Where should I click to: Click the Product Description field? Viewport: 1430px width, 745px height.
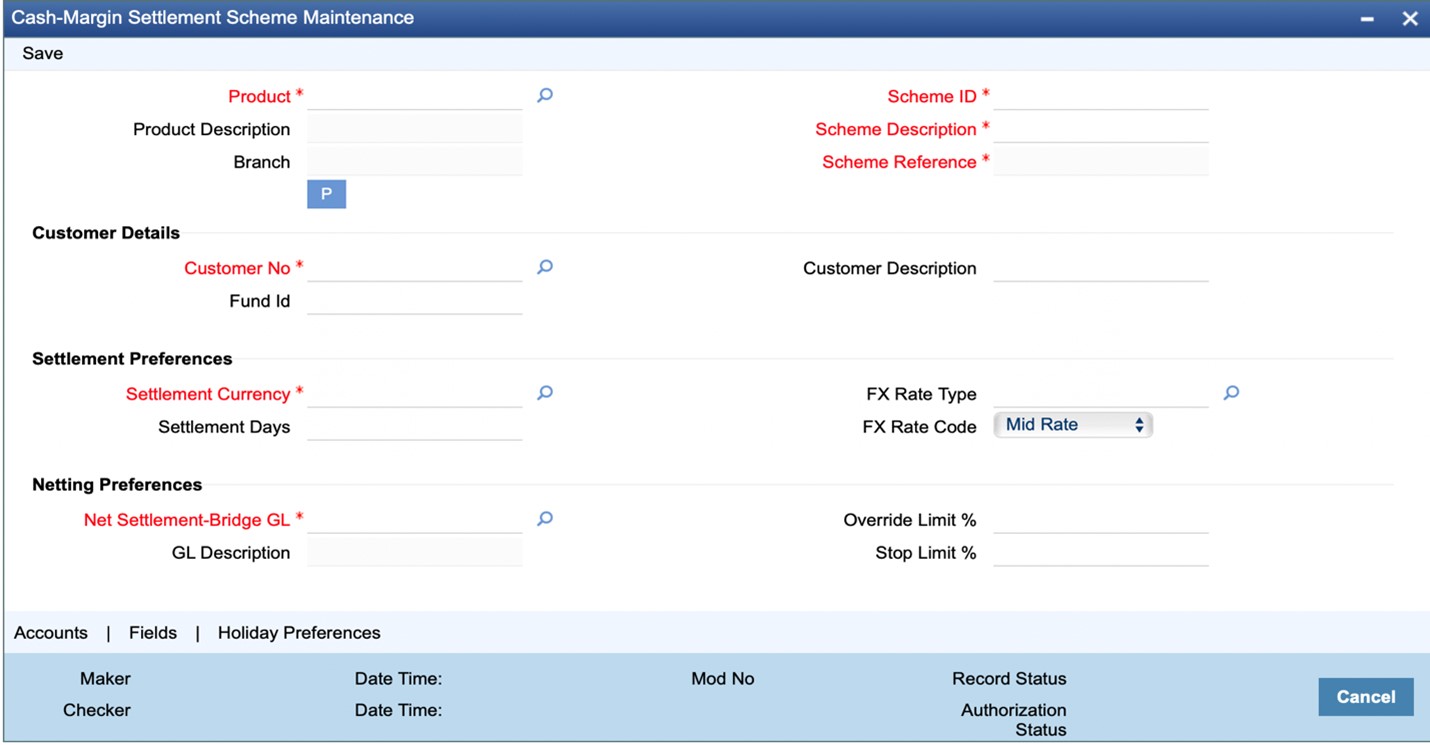415,130
